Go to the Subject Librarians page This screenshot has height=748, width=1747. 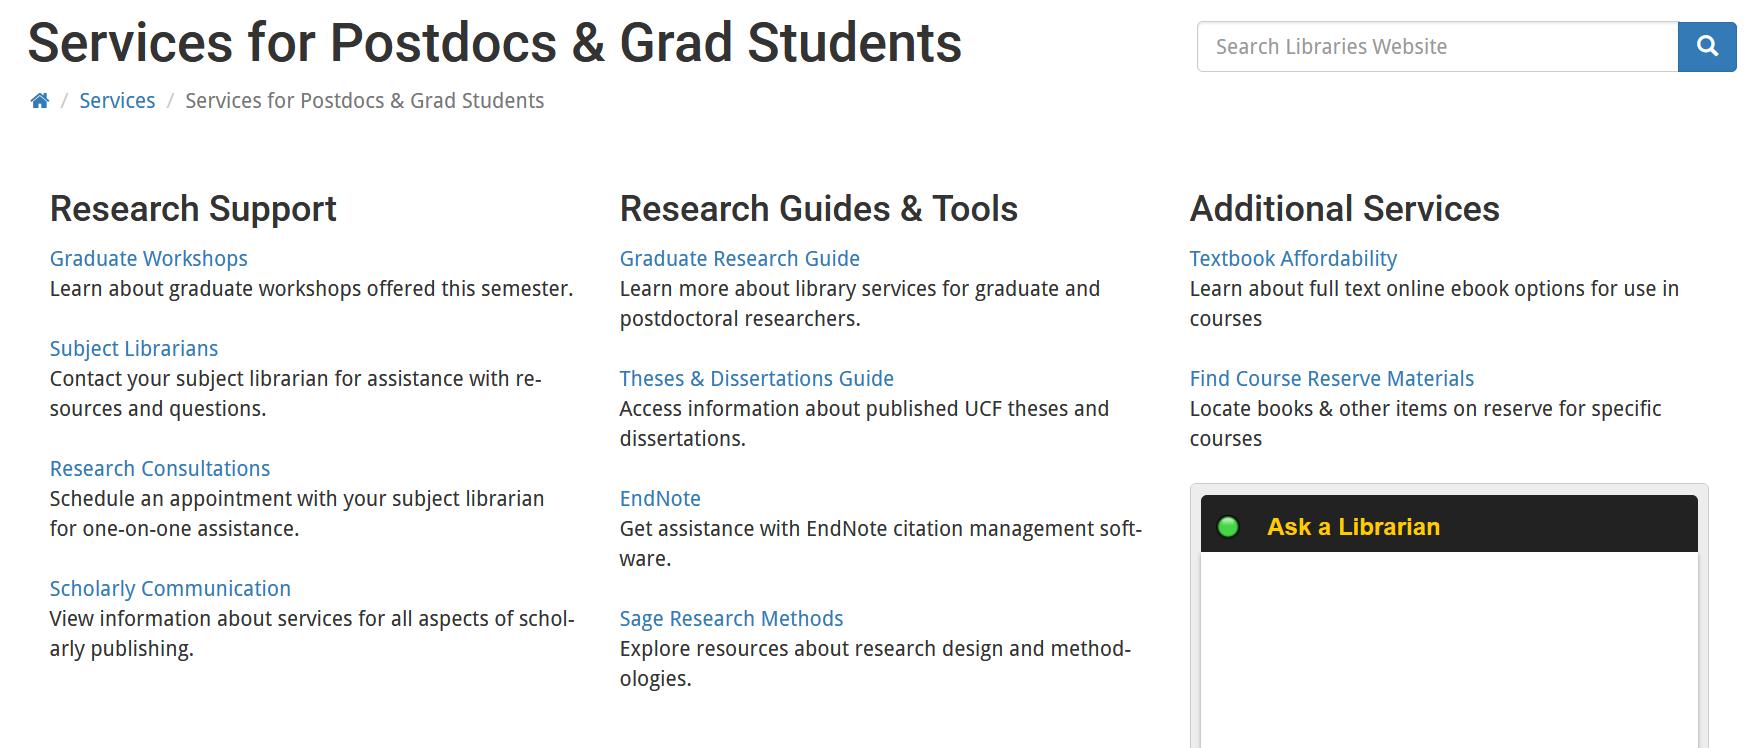(134, 349)
